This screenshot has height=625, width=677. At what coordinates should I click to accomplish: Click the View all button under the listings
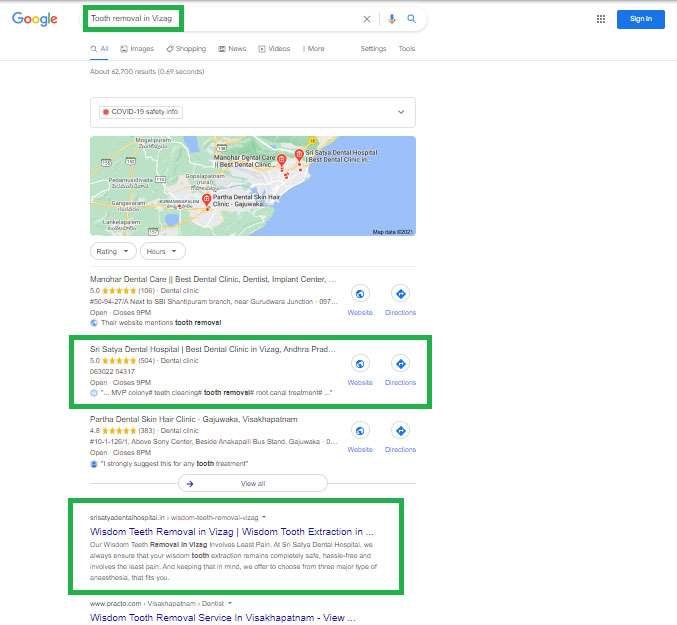click(x=253, y=483)
